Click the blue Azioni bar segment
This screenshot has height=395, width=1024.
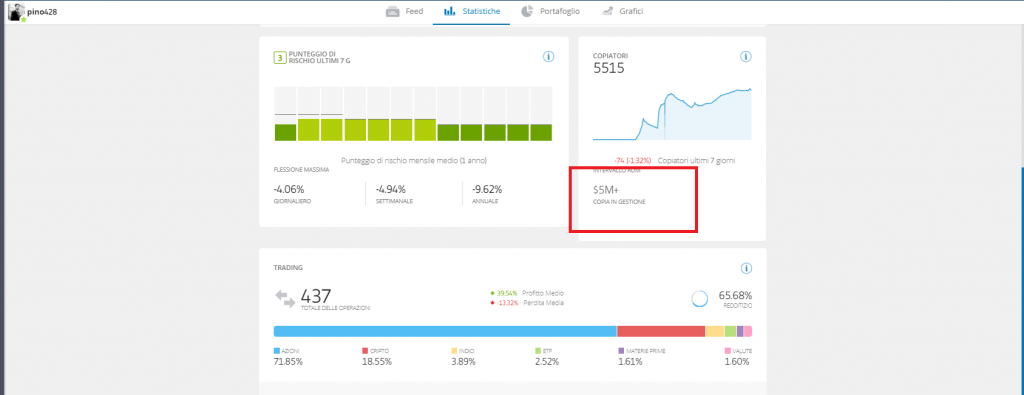coord(445,332)
